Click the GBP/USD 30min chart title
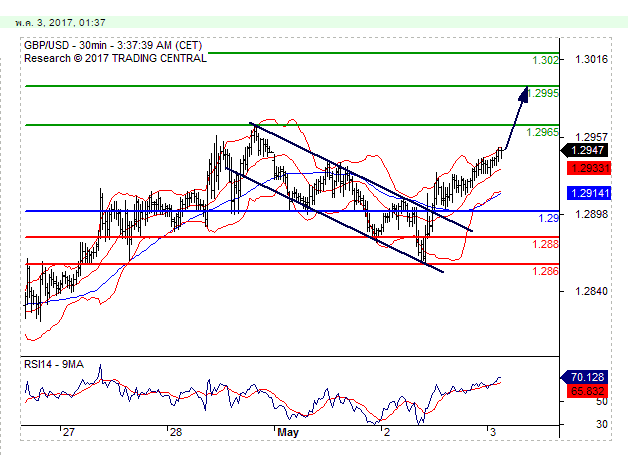This screenshot has height=456, width=628. pyautogui.click(x=110, y=45)
